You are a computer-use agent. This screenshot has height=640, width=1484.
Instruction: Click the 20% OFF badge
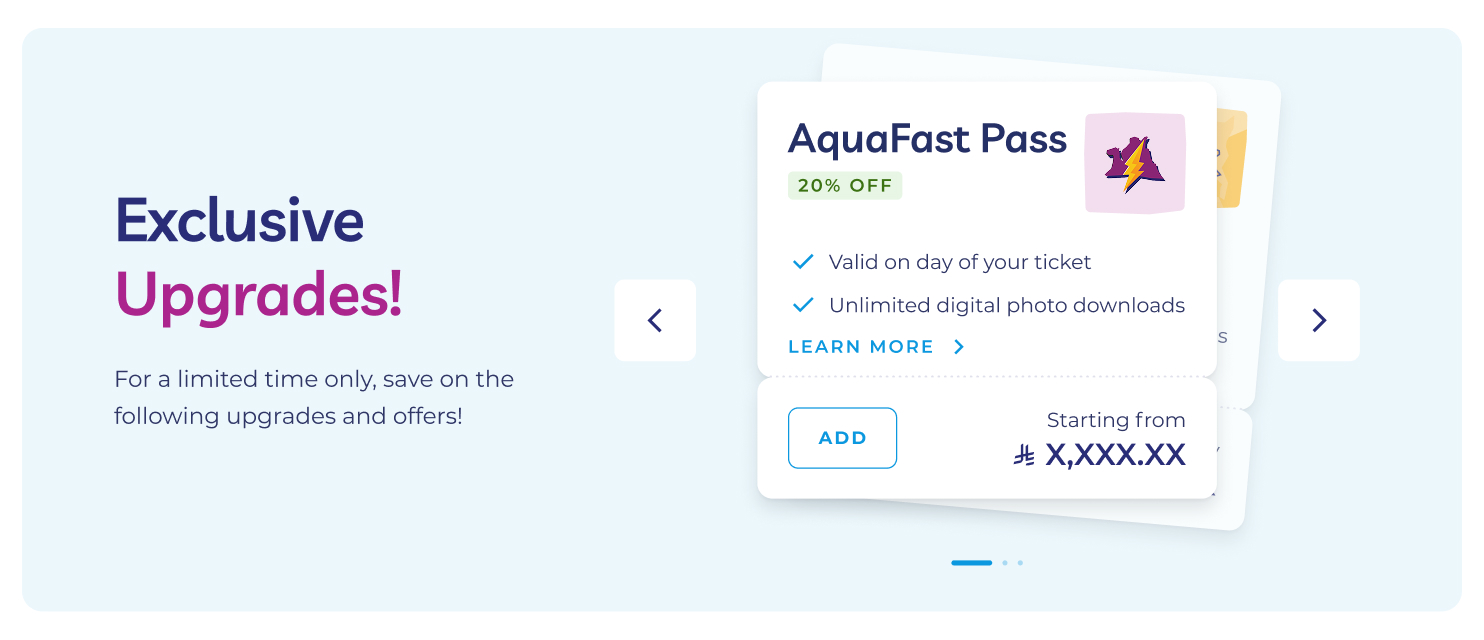[845, 186]
